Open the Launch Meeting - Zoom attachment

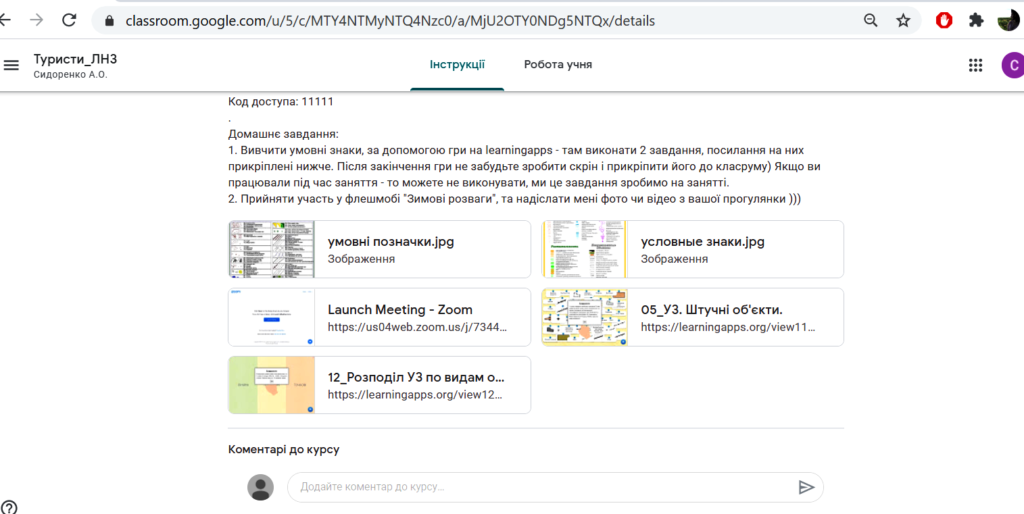[379, 317]
